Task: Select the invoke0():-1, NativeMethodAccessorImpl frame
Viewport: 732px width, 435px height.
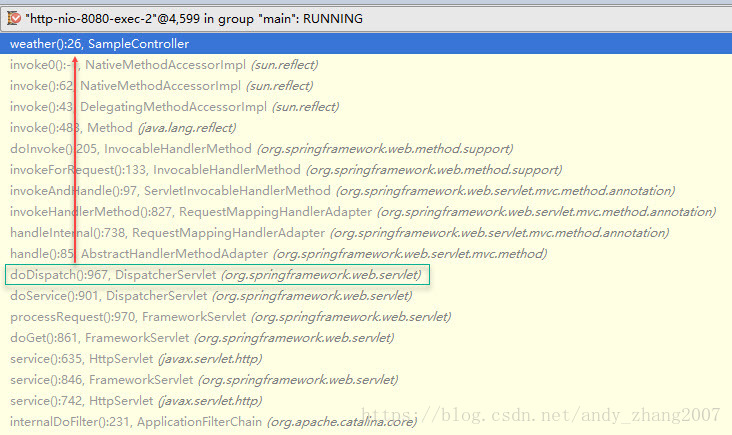Action: (366, 65)
